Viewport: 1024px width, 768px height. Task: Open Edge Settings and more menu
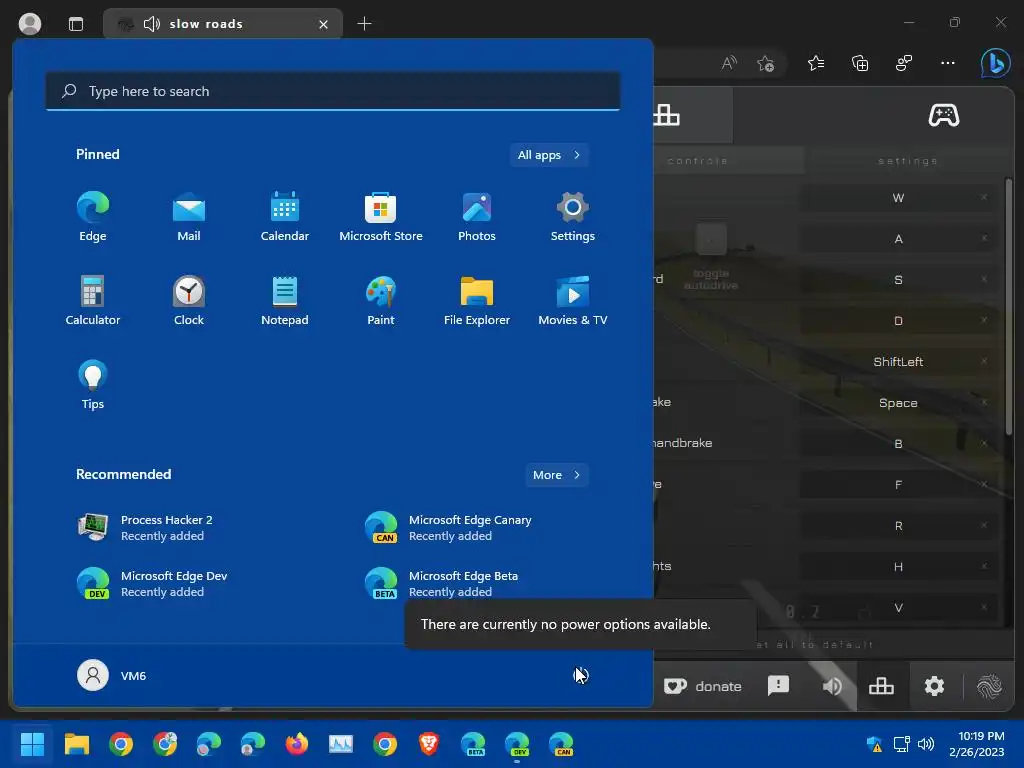(948, 63)
